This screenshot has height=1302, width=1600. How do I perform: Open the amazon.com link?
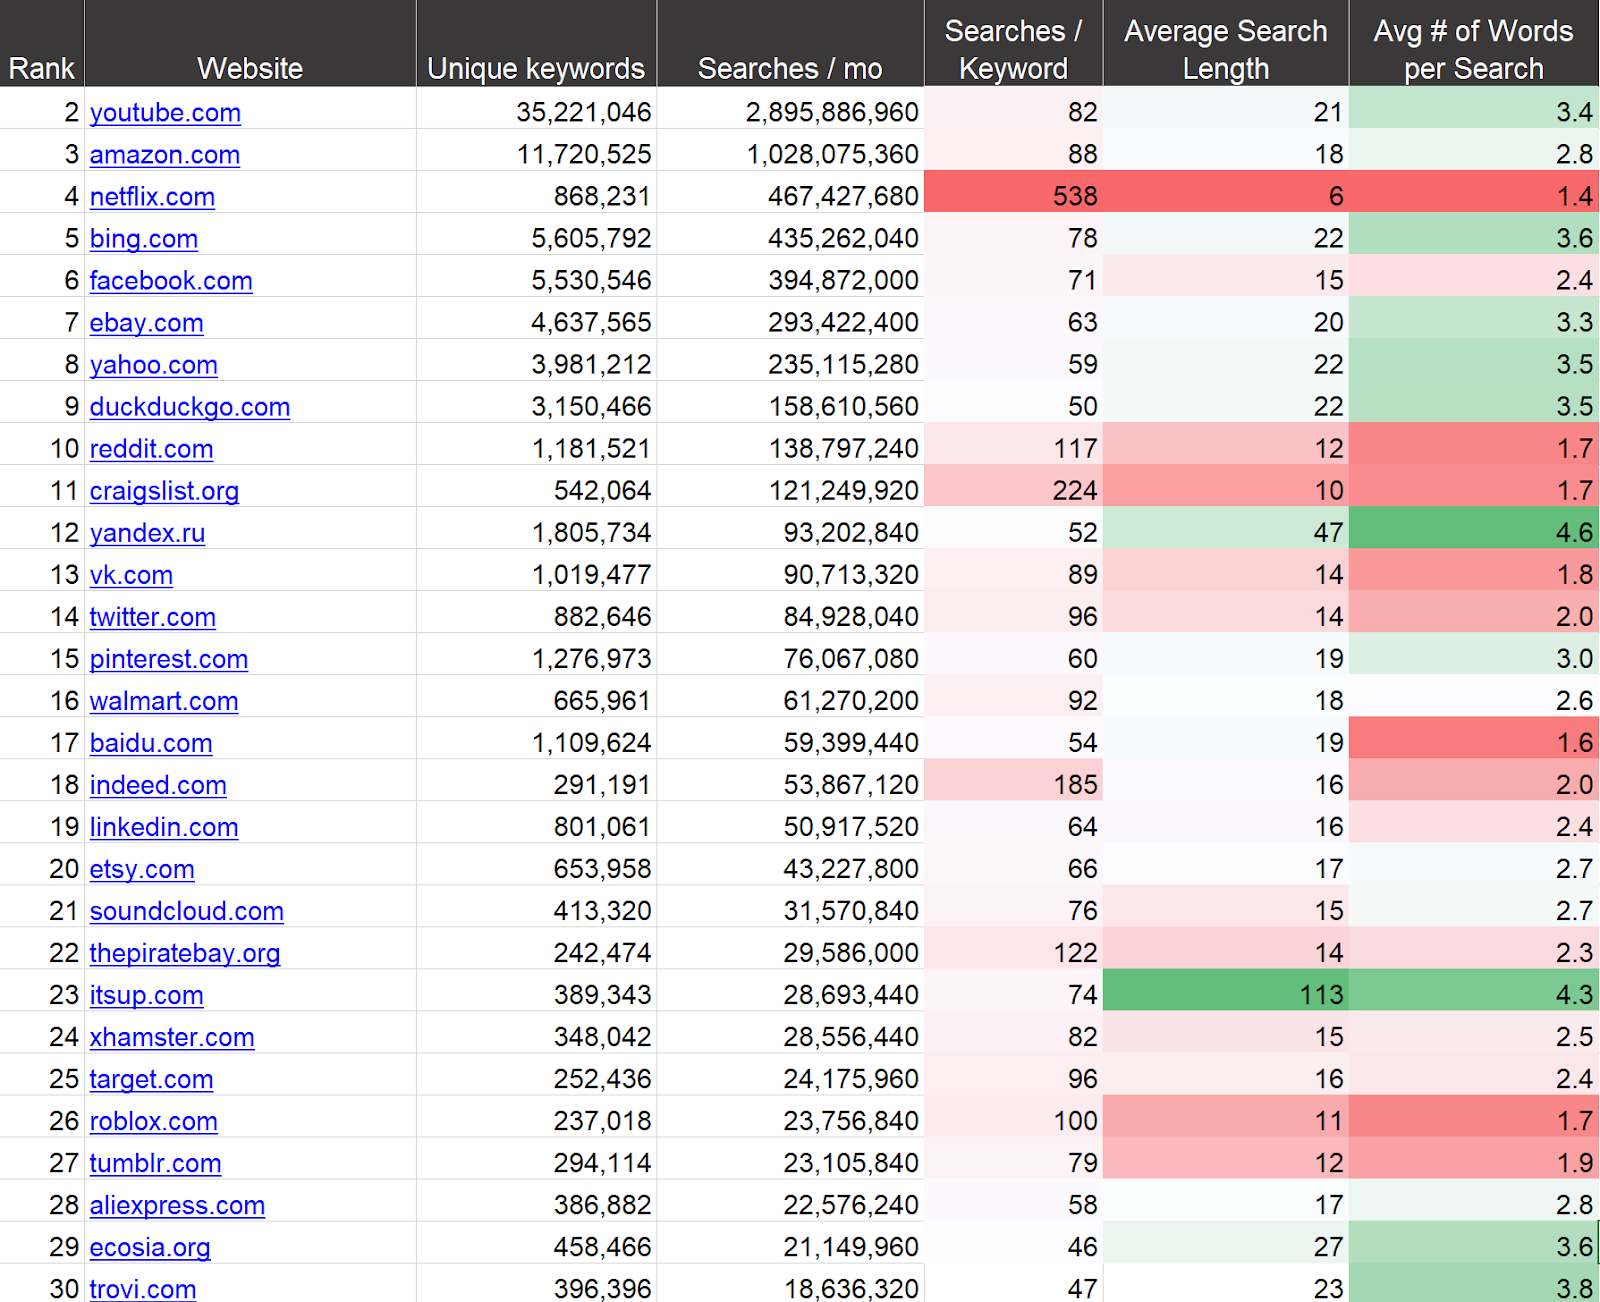165,155
